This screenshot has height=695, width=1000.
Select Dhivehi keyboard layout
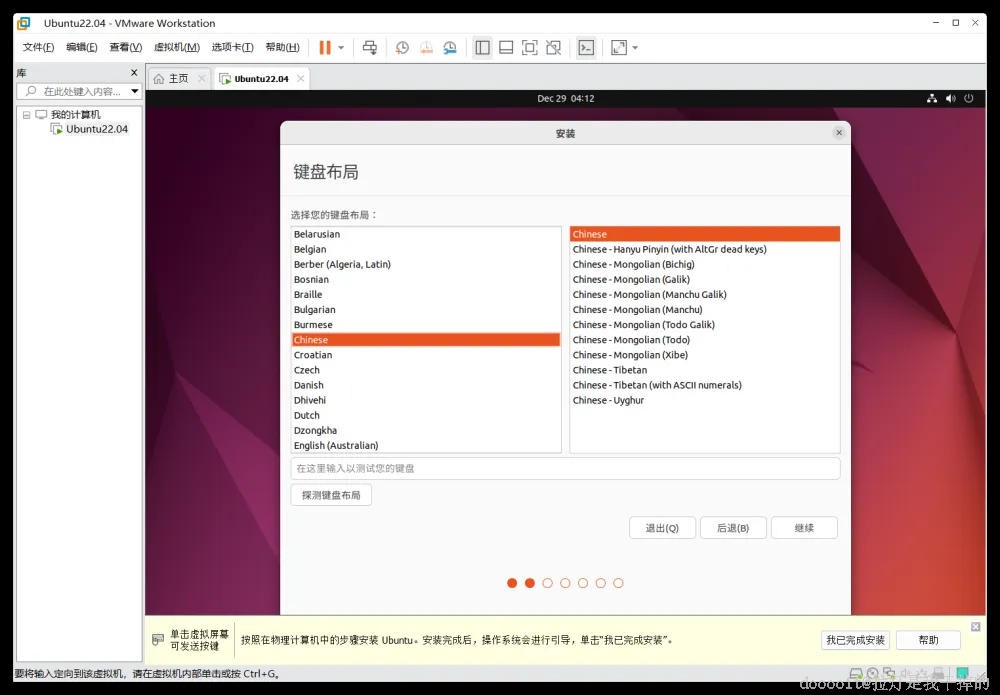[x=426, y=400]
